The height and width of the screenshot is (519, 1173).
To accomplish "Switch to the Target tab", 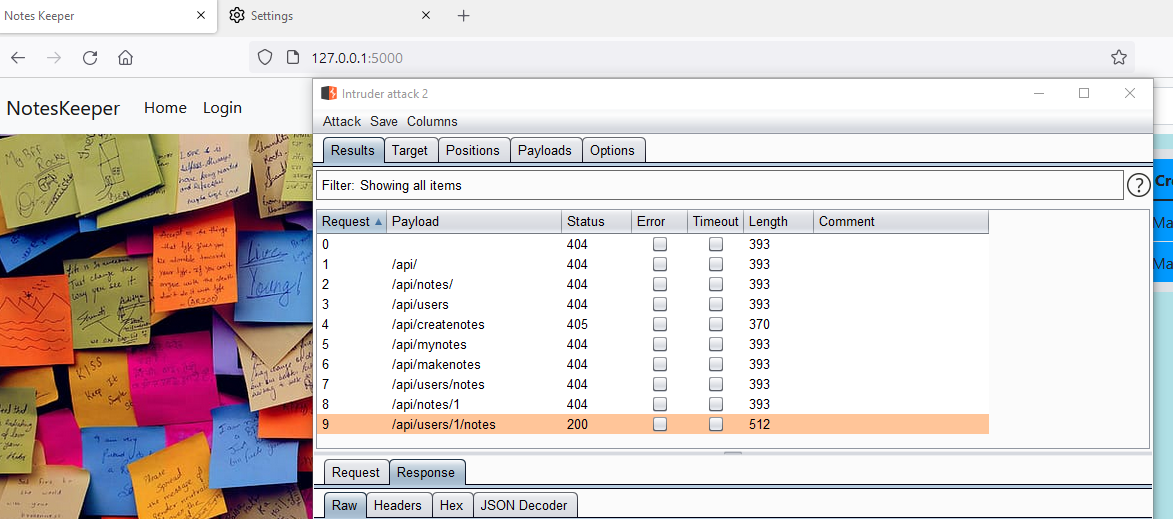I will 410,150.
